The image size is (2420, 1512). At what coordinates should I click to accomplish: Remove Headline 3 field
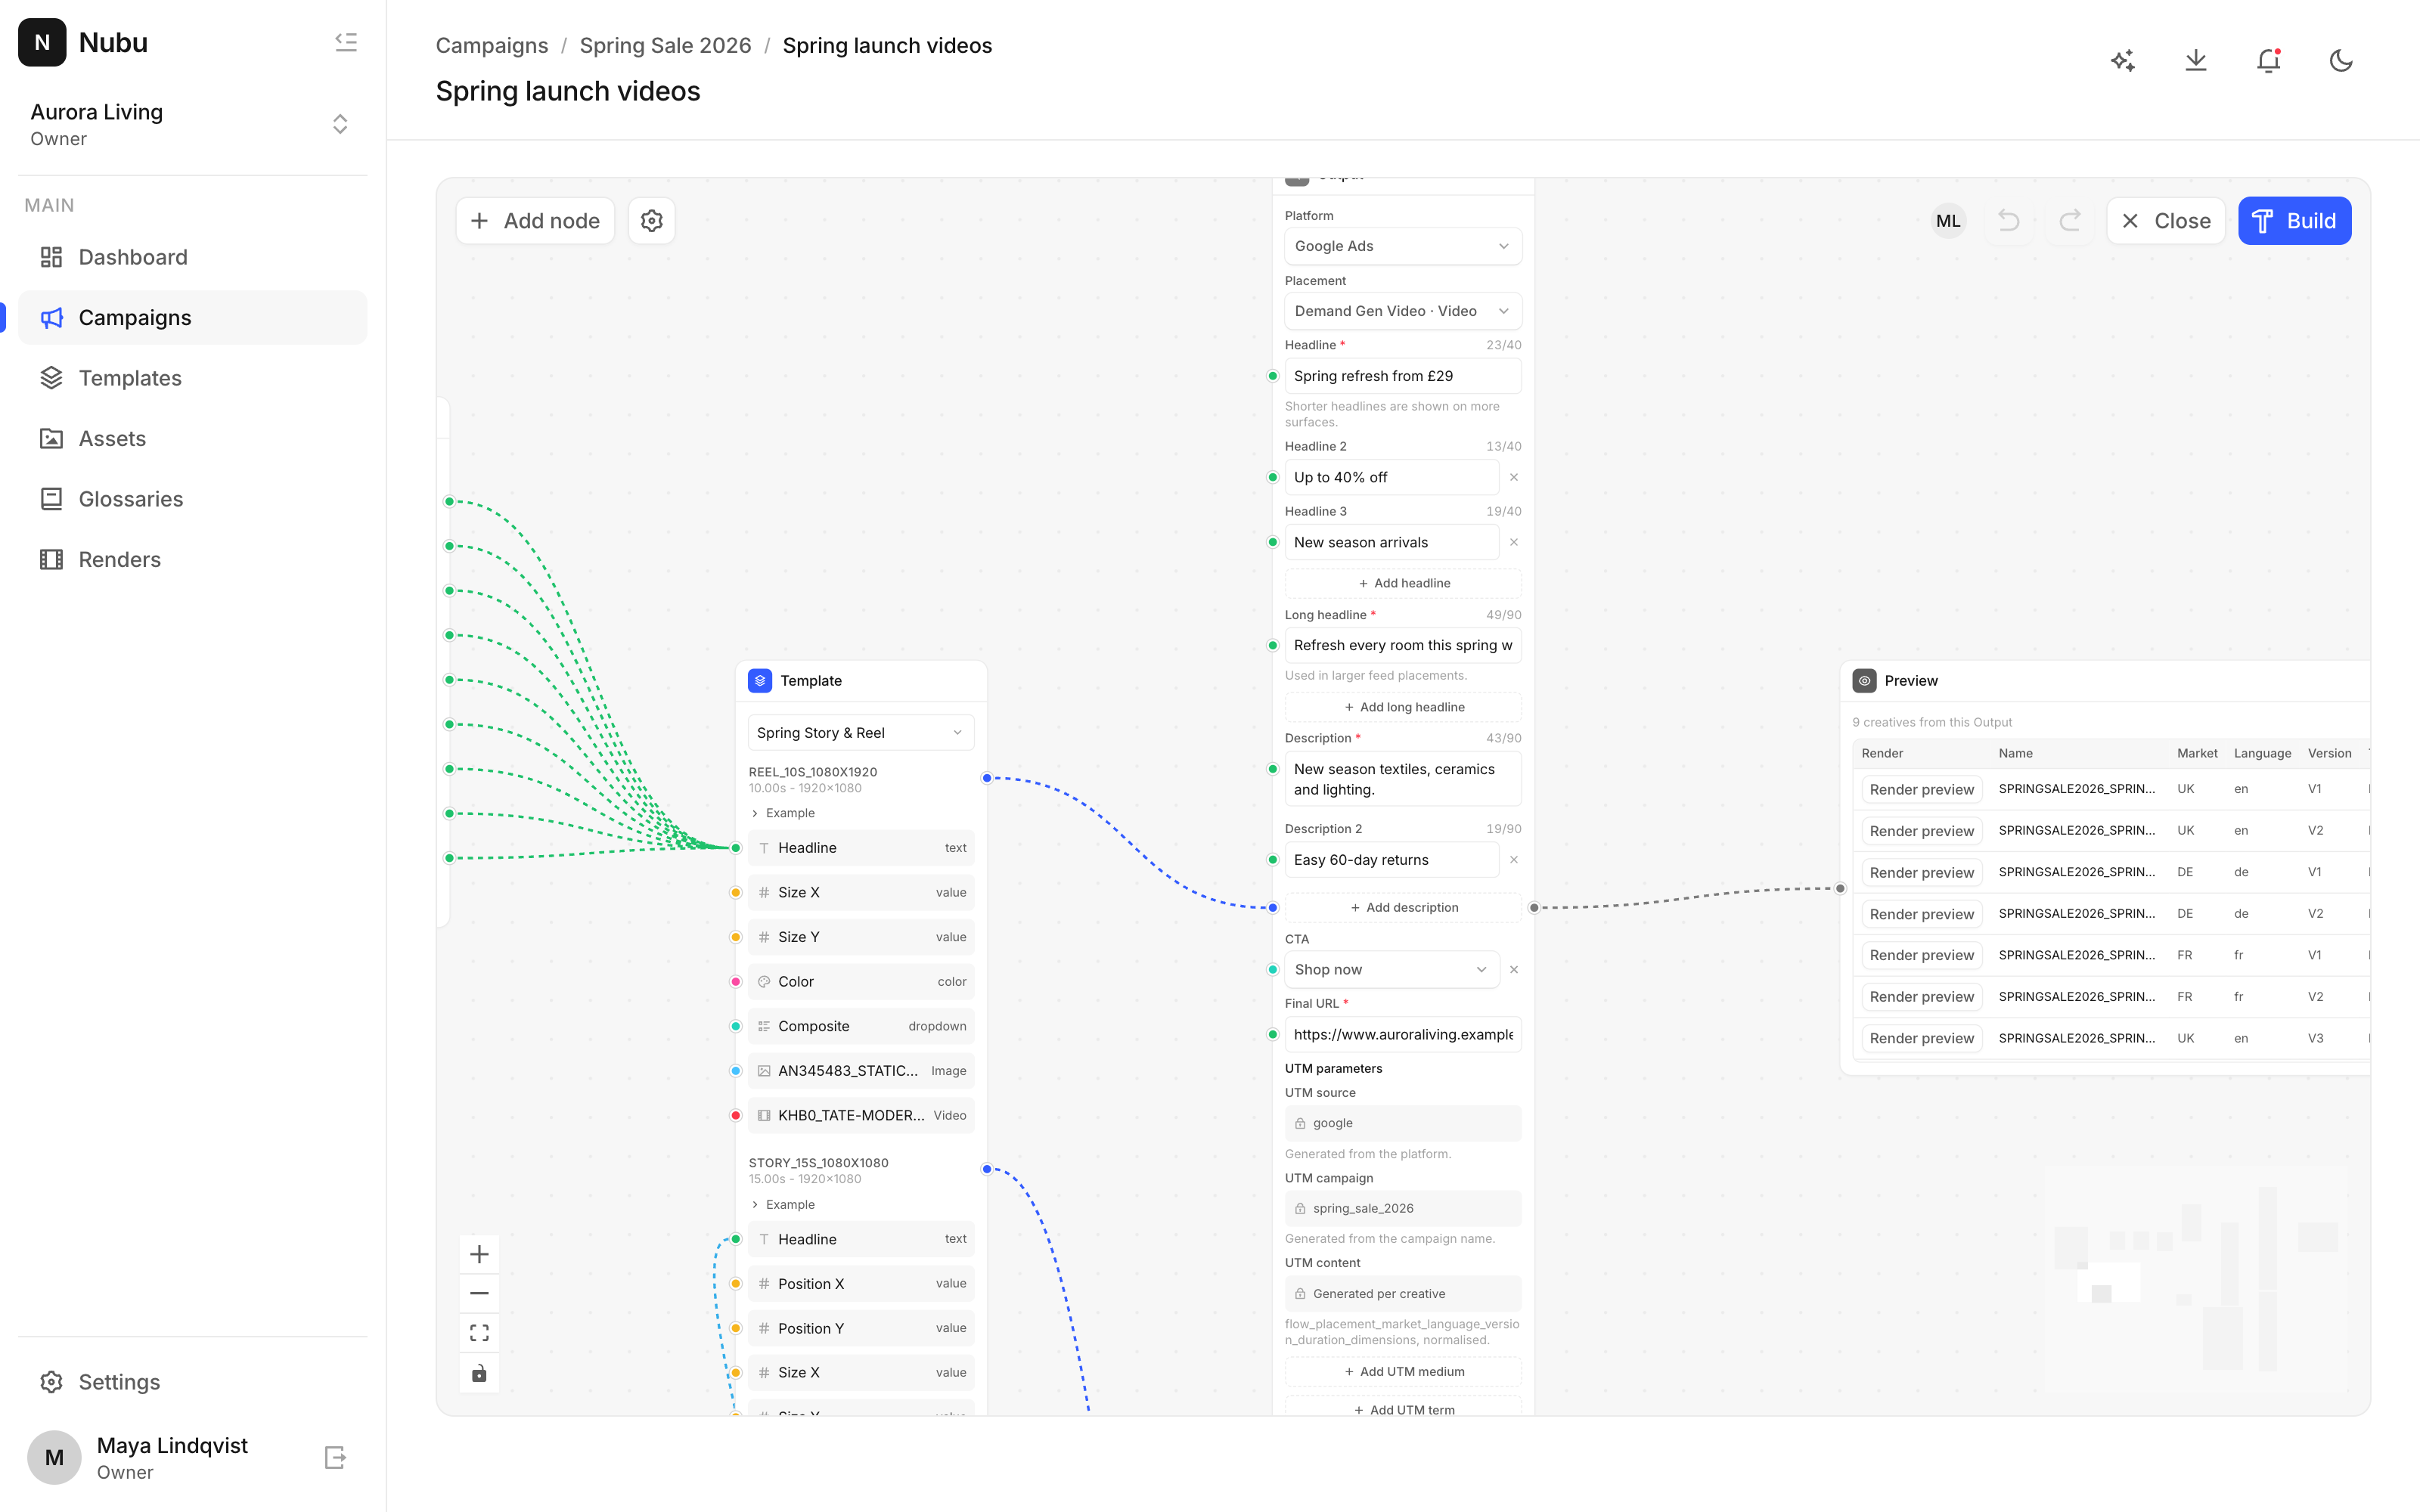tap(1514, 542)
